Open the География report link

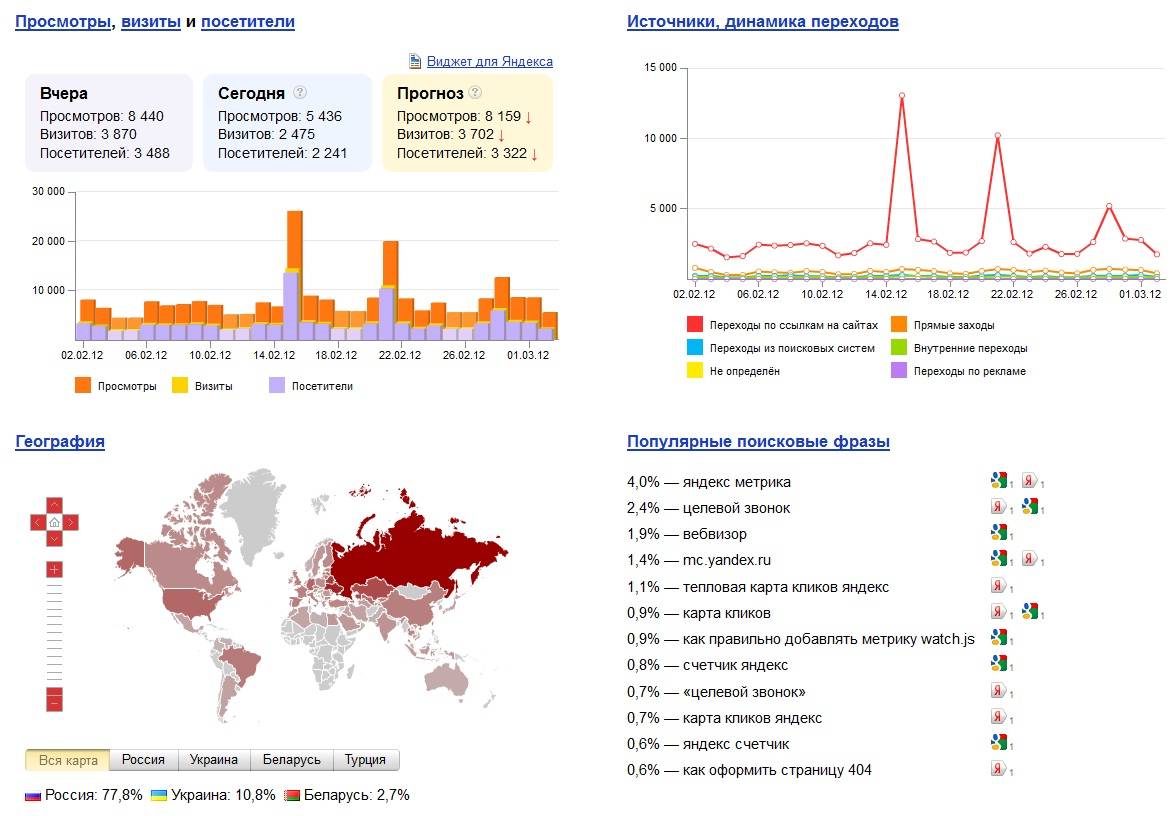60,441
